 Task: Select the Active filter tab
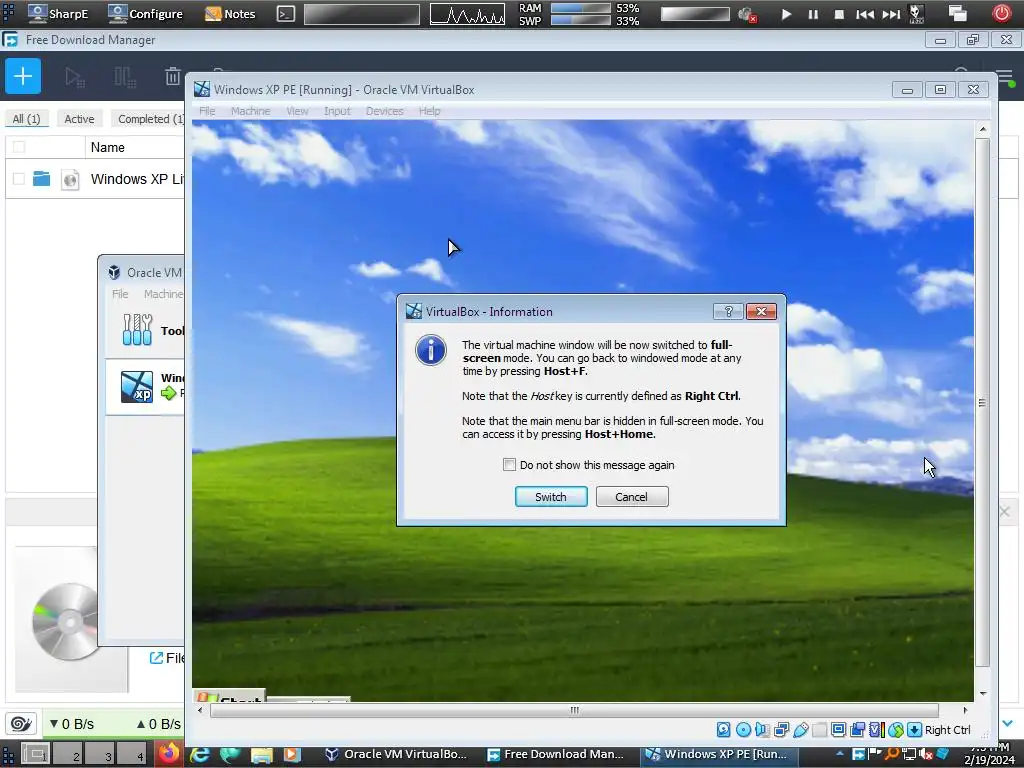tap(79, 119)
